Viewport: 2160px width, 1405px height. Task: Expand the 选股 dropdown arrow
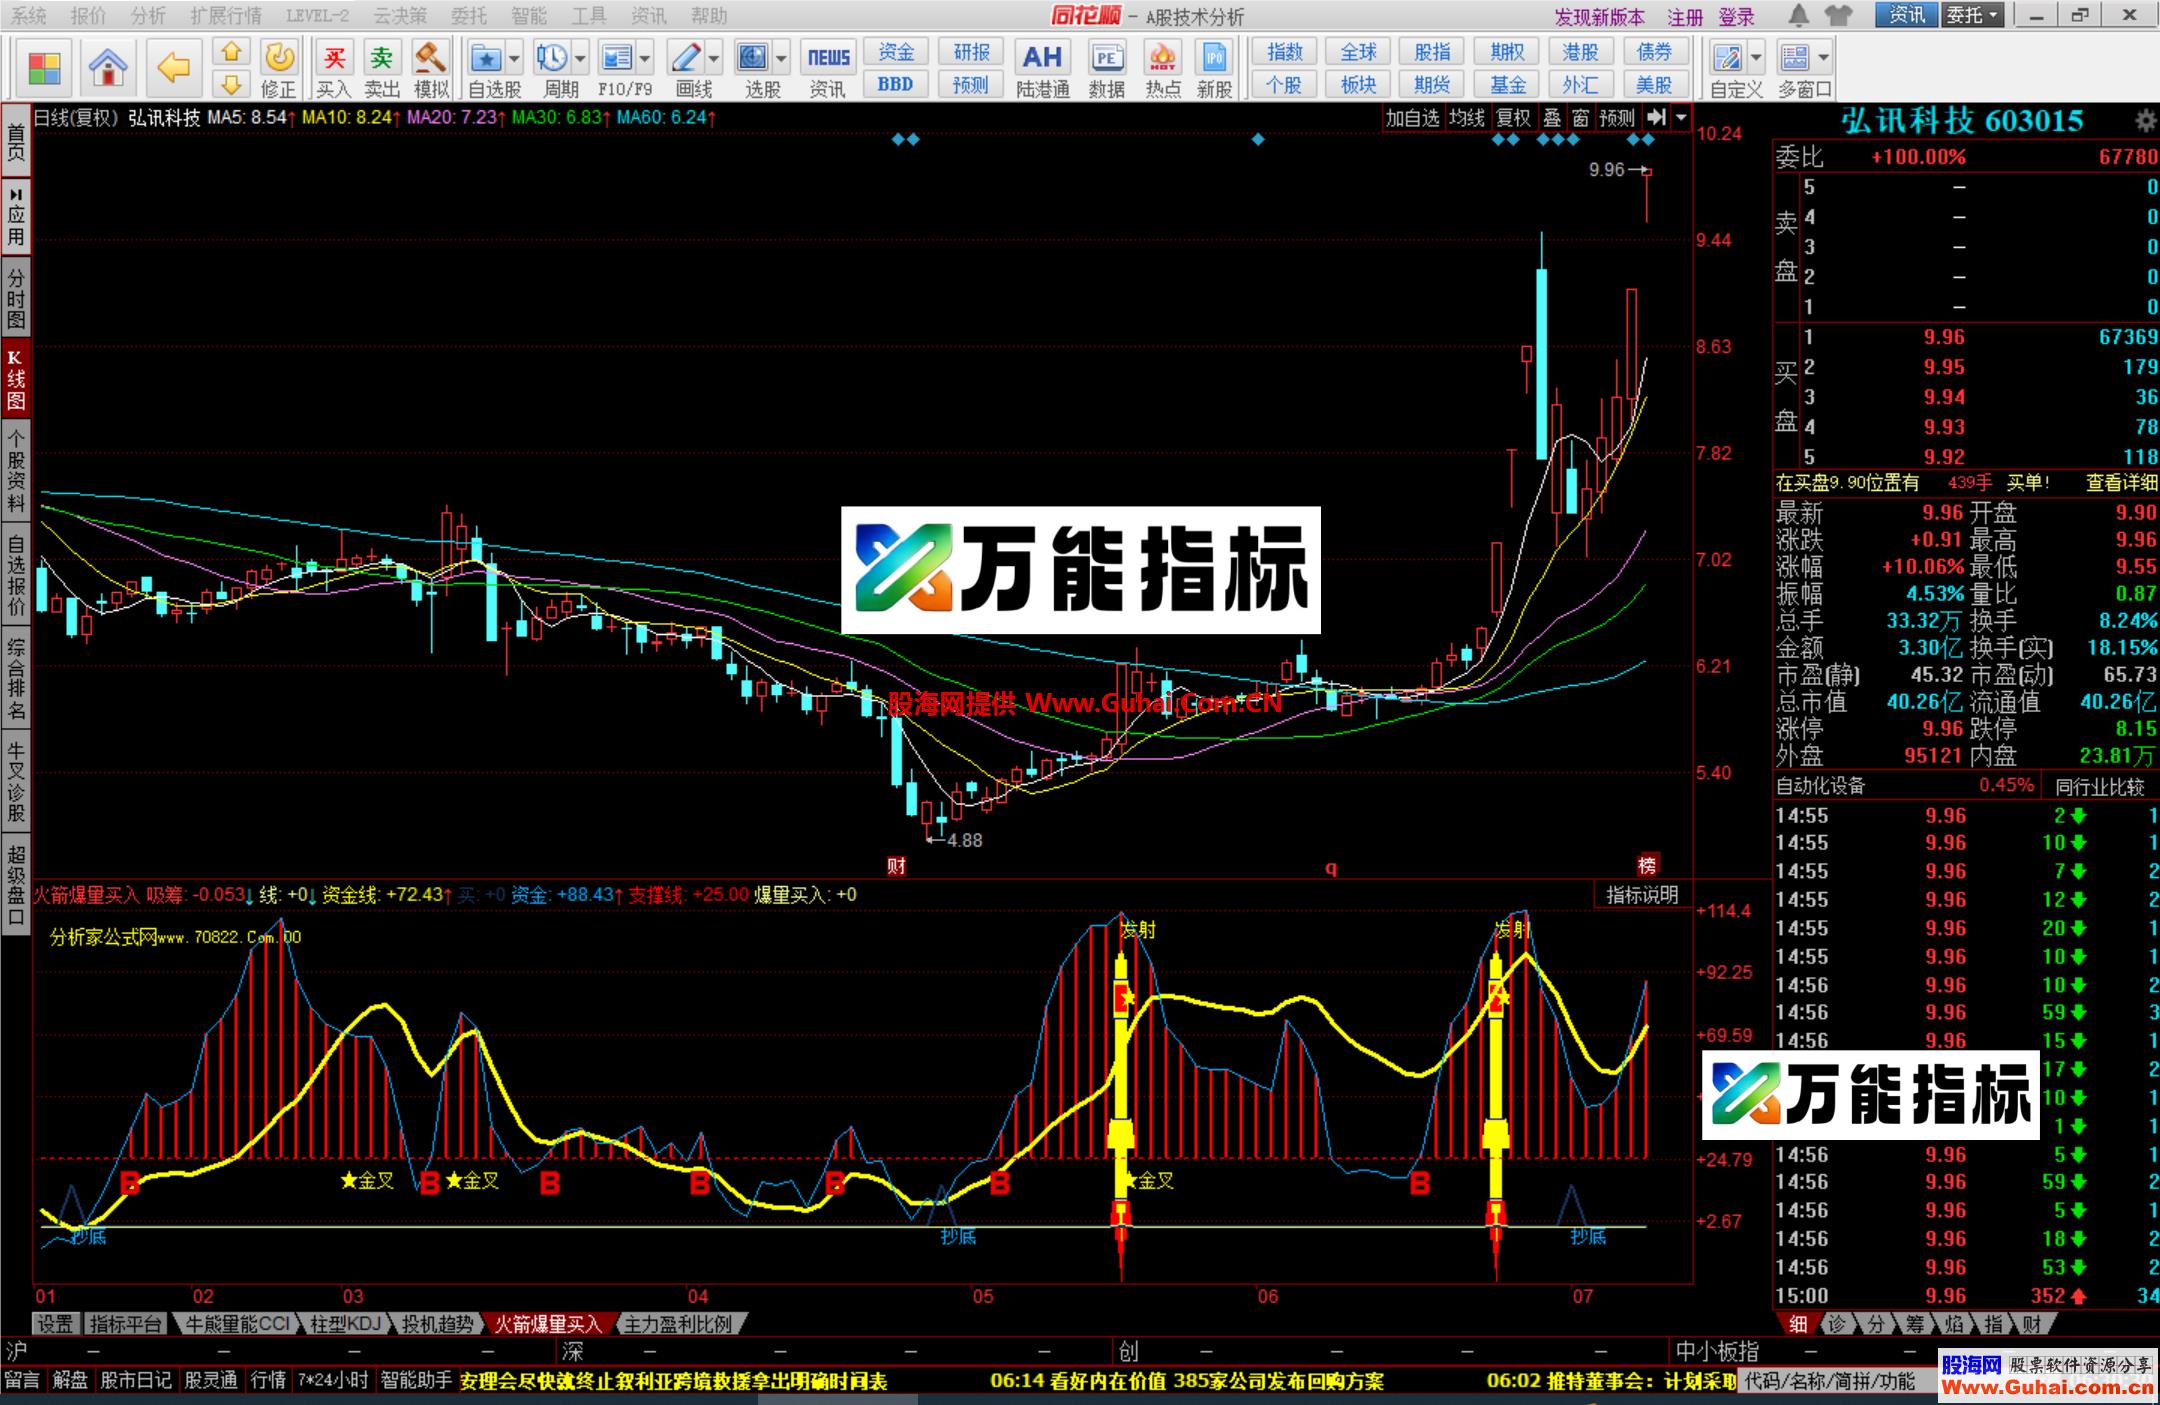point(779,58)
